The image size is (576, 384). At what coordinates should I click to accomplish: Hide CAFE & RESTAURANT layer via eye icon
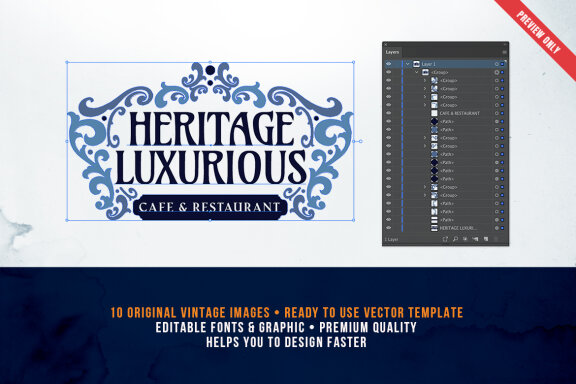coord(389,113)
